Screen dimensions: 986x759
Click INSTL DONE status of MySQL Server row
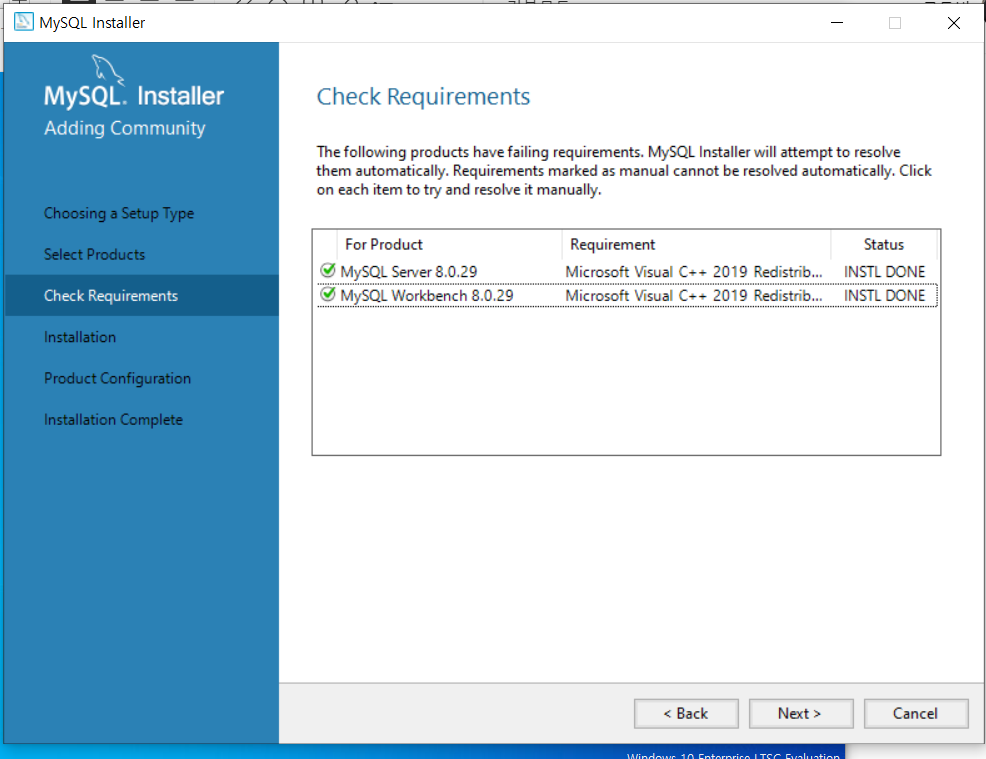(884, 272)
